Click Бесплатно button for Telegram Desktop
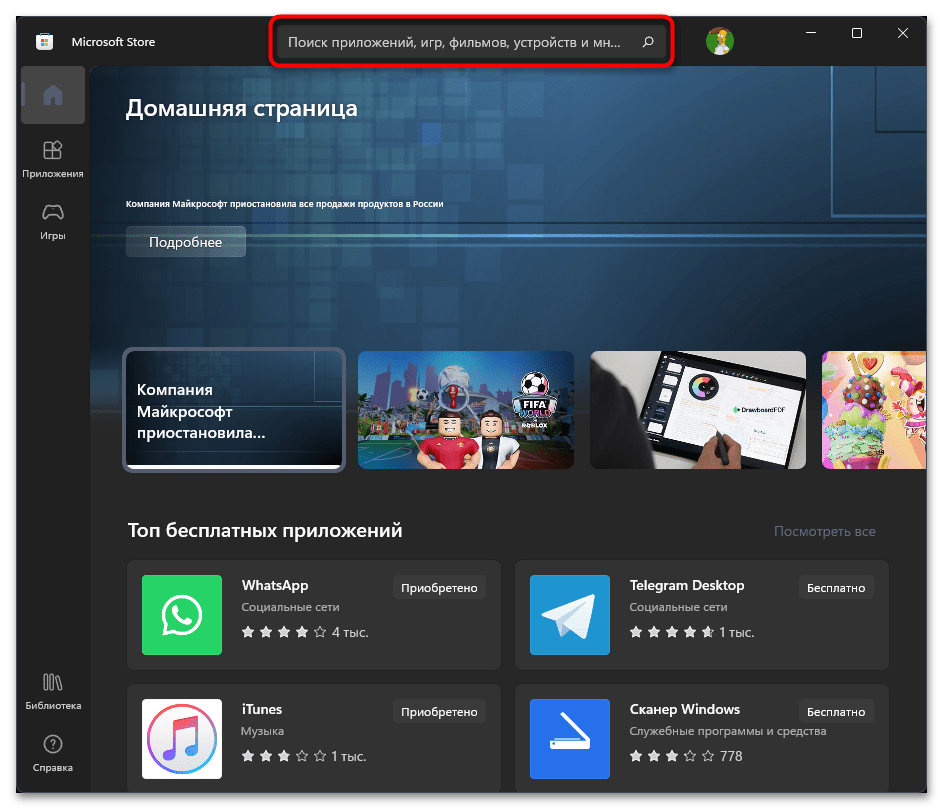943x809 pixels. 835,588
